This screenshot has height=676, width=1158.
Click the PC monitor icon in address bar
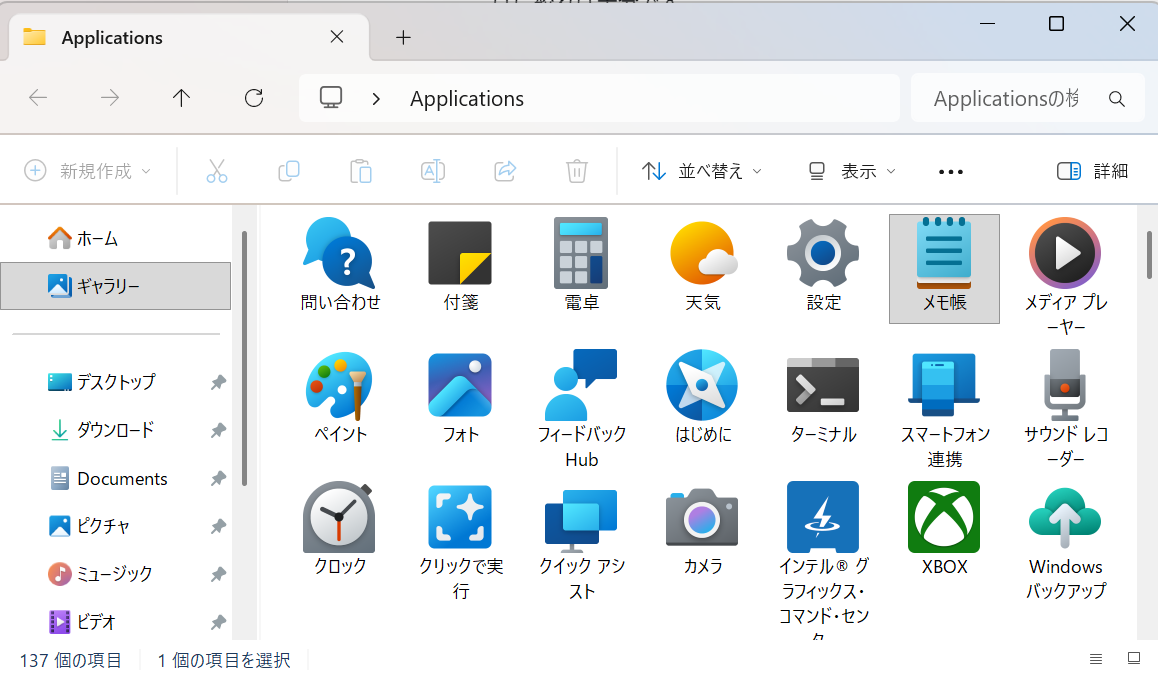330,98
